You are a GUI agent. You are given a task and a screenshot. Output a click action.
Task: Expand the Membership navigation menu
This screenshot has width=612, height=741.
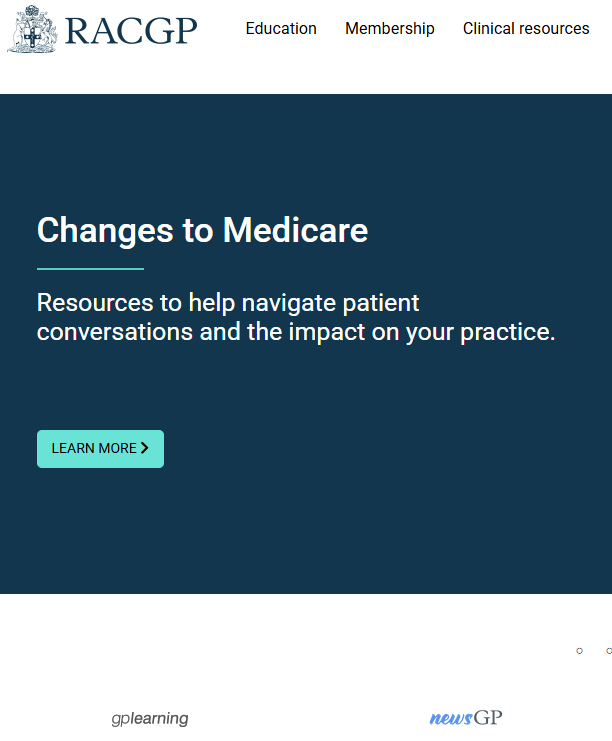[390, 29]
